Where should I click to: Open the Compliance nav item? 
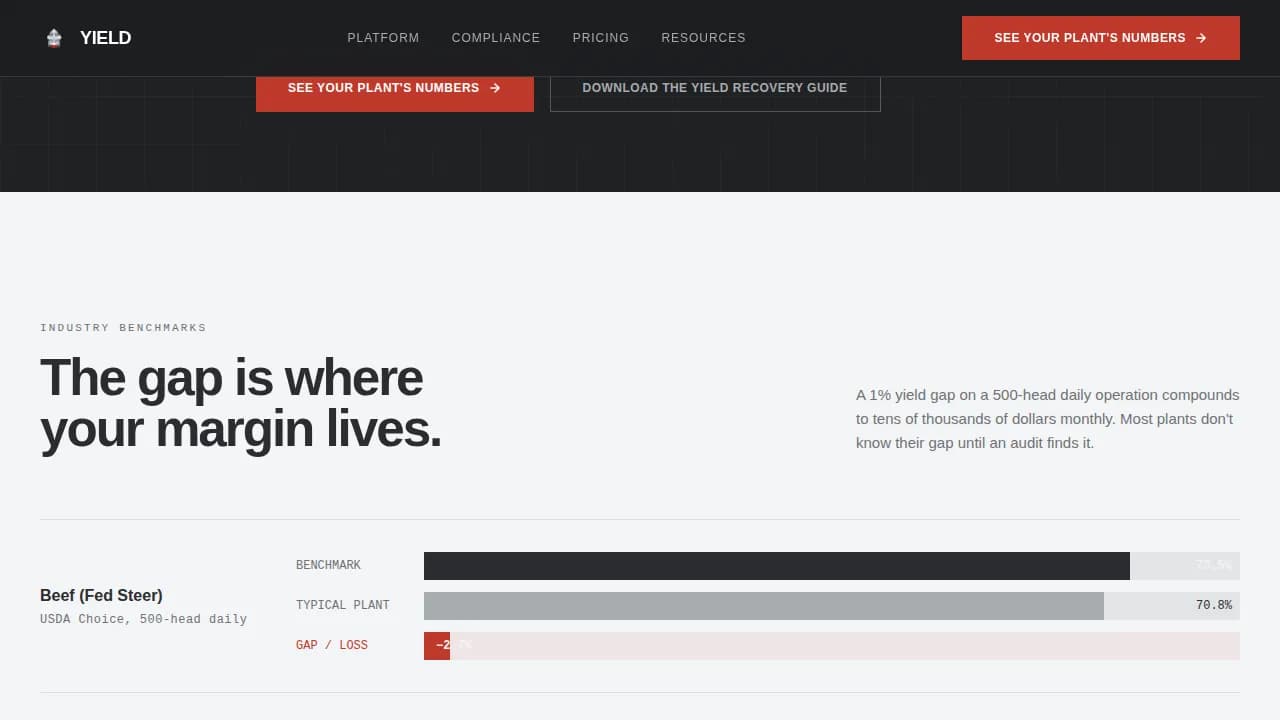point(496,38)
